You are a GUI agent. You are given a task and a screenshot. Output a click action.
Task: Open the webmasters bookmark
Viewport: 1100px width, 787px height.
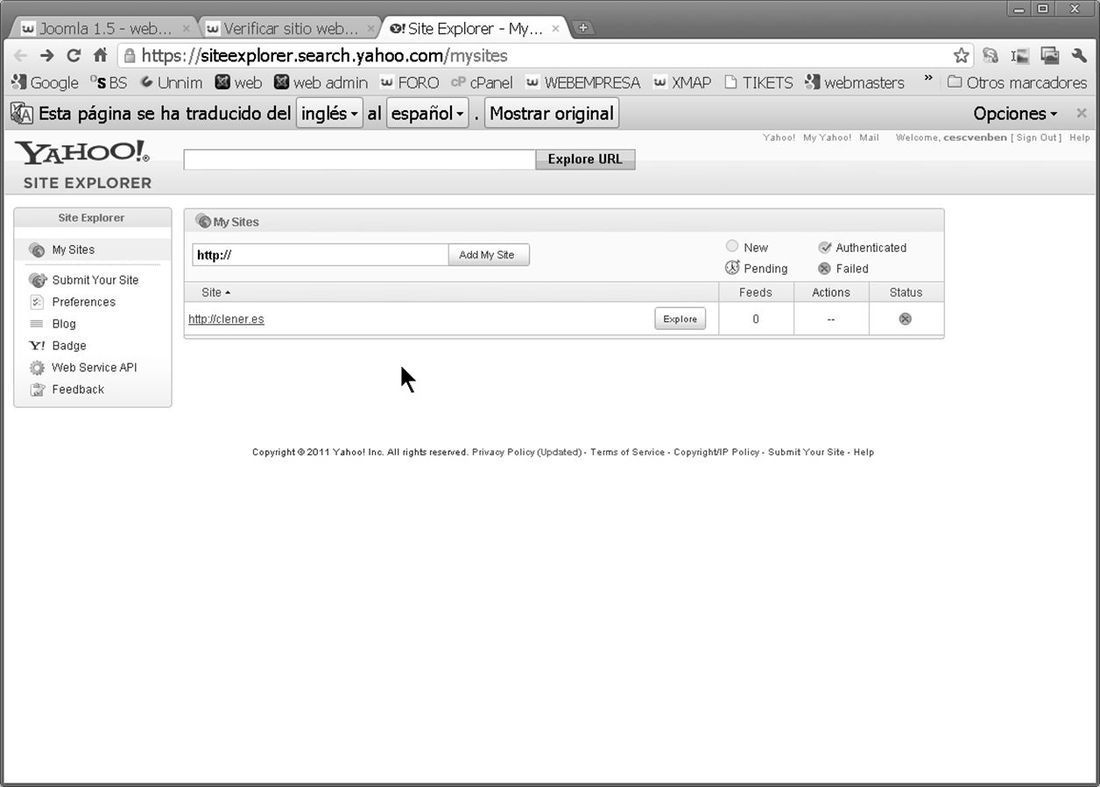[x=855, y=83]
